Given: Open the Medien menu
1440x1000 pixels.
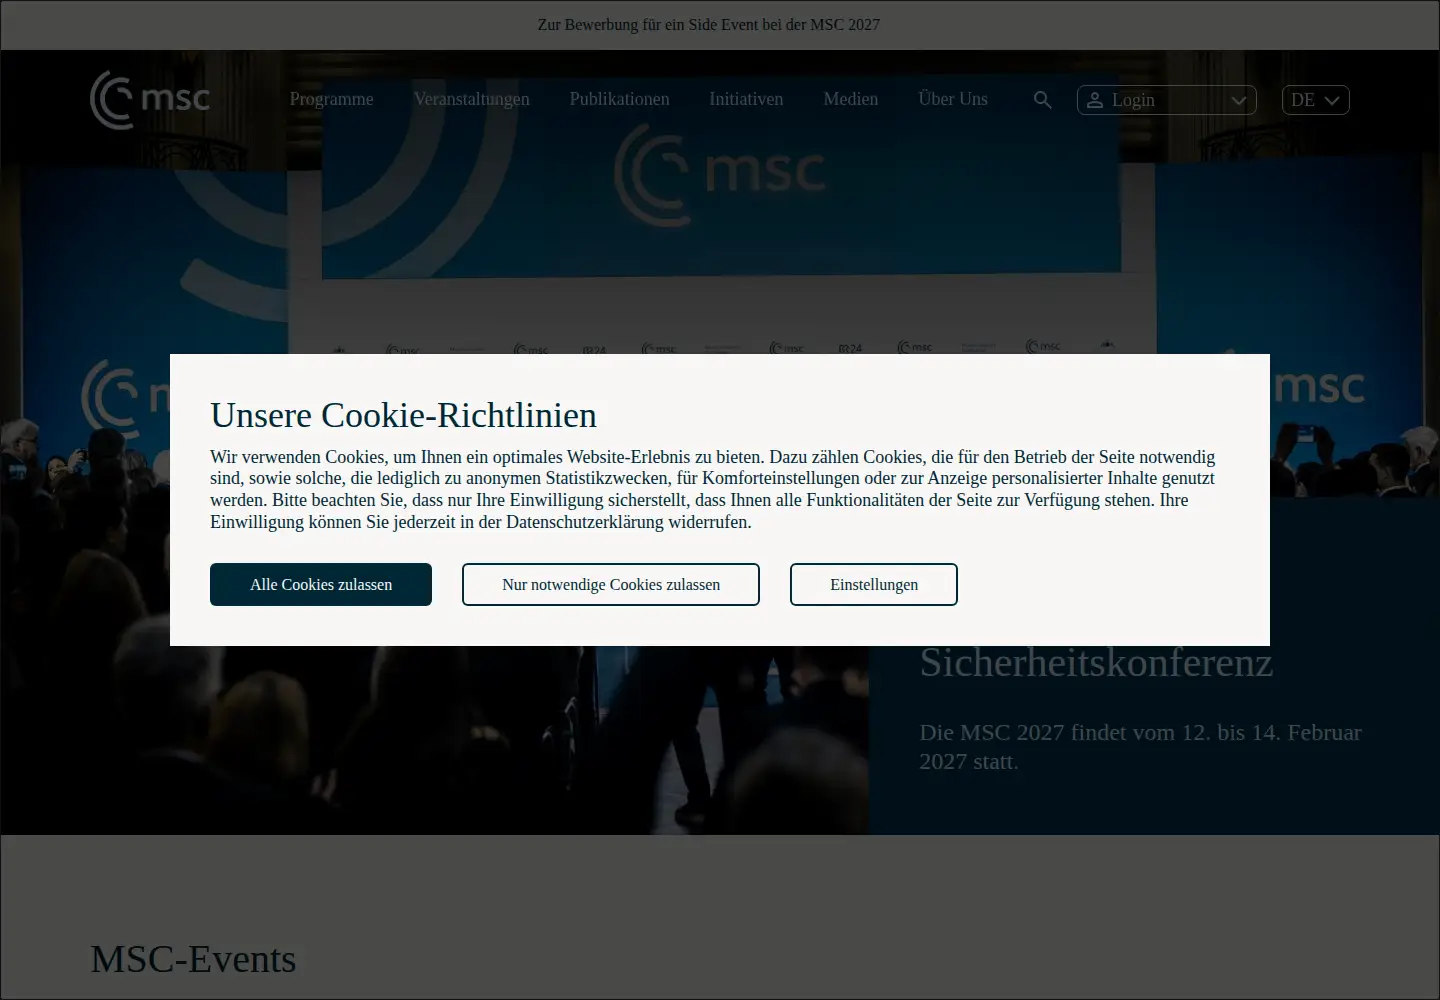Looking at the screenshot, I should (x=851, y=99).
